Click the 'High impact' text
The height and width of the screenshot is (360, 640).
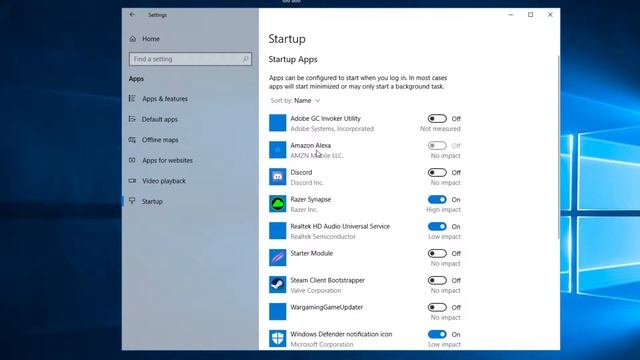tap(443, 209)
